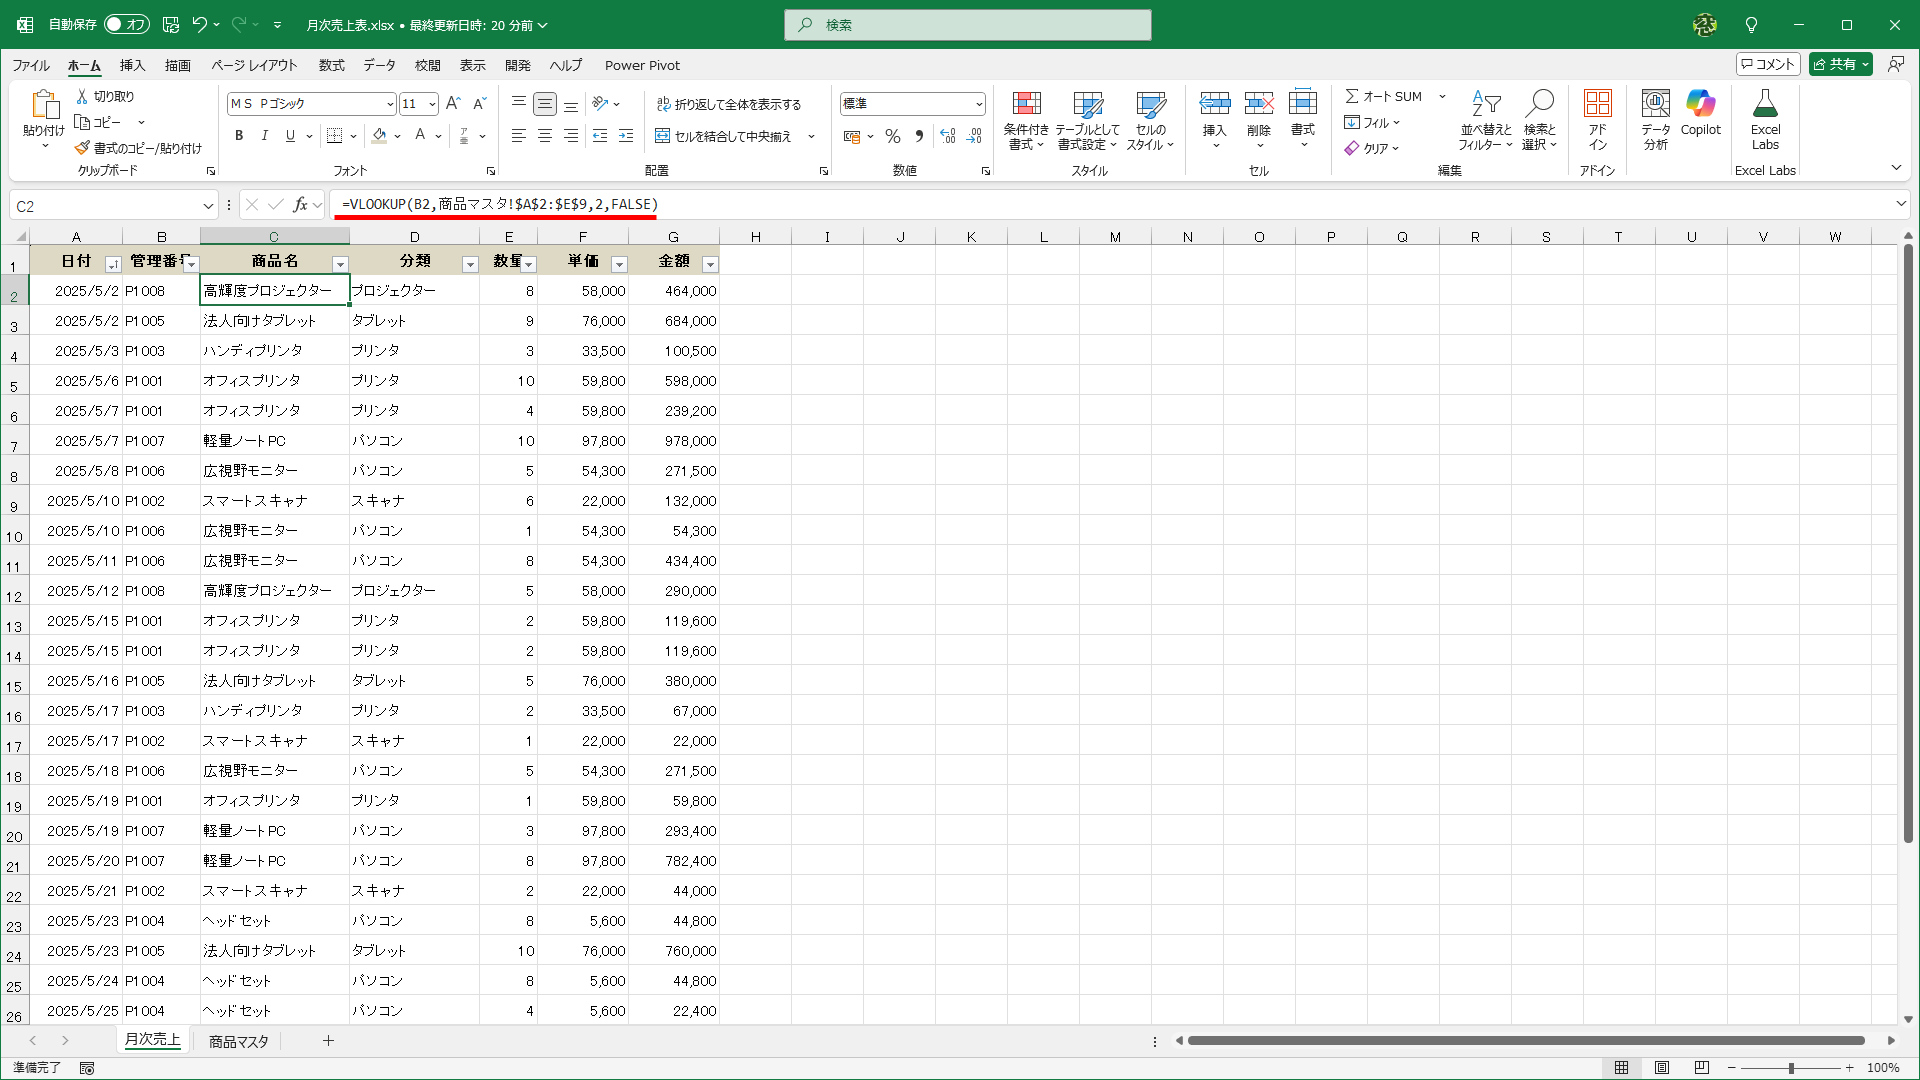Expand the number format combo box
This screenshot has width=1920, height=1080.
pos(978,104)
